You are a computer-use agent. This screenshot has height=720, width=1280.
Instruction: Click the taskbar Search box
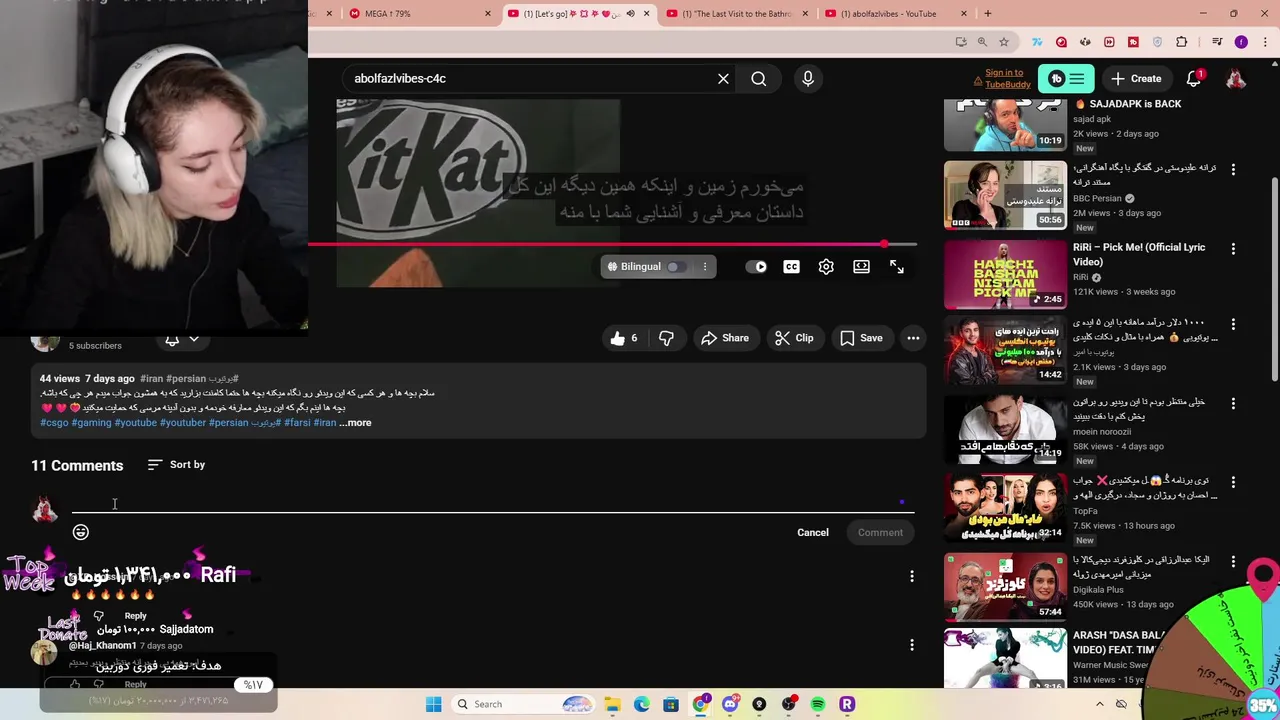[x=524, y=704]
